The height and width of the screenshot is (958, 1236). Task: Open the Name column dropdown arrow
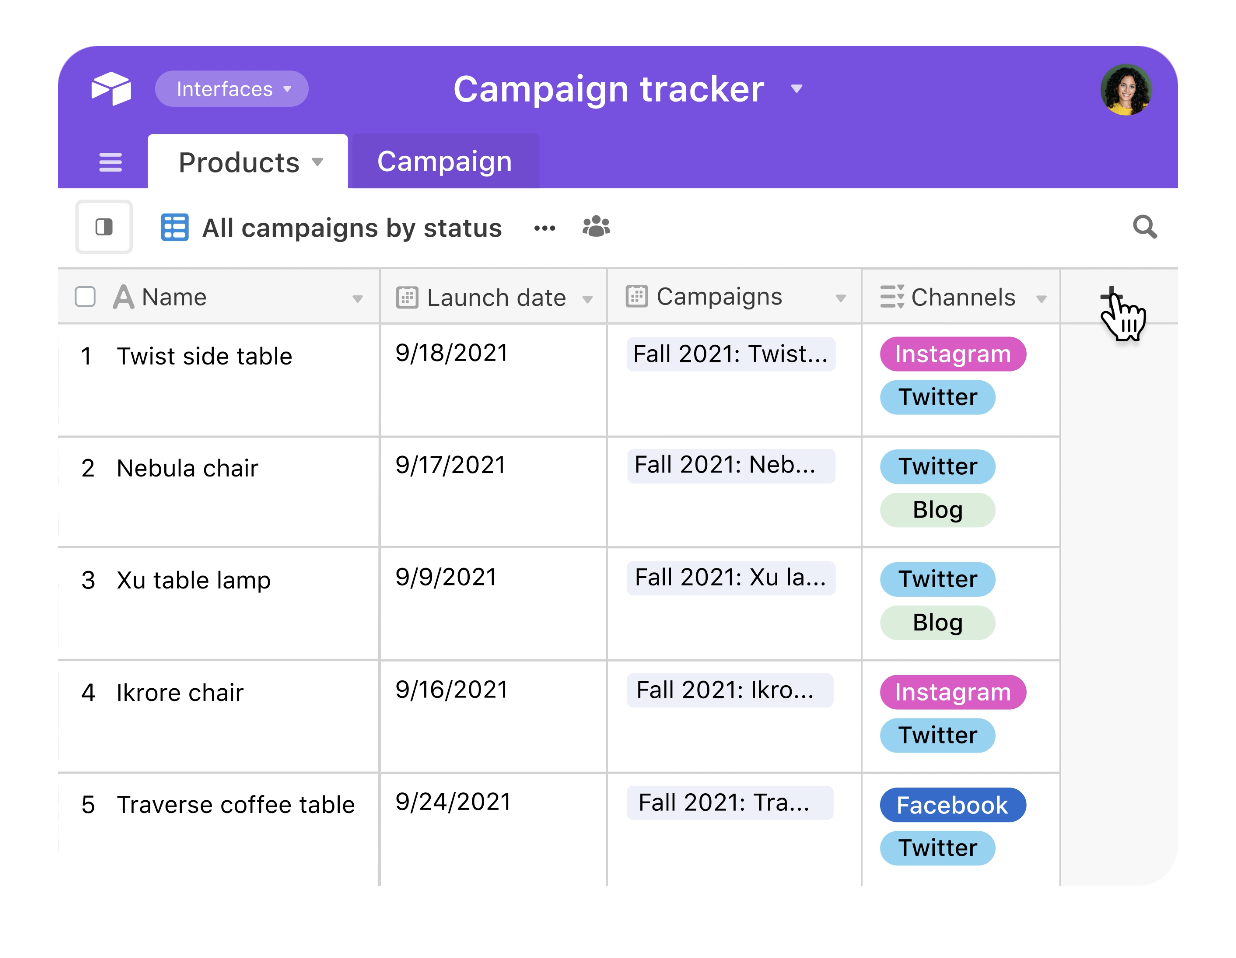(x=358, y=299)
